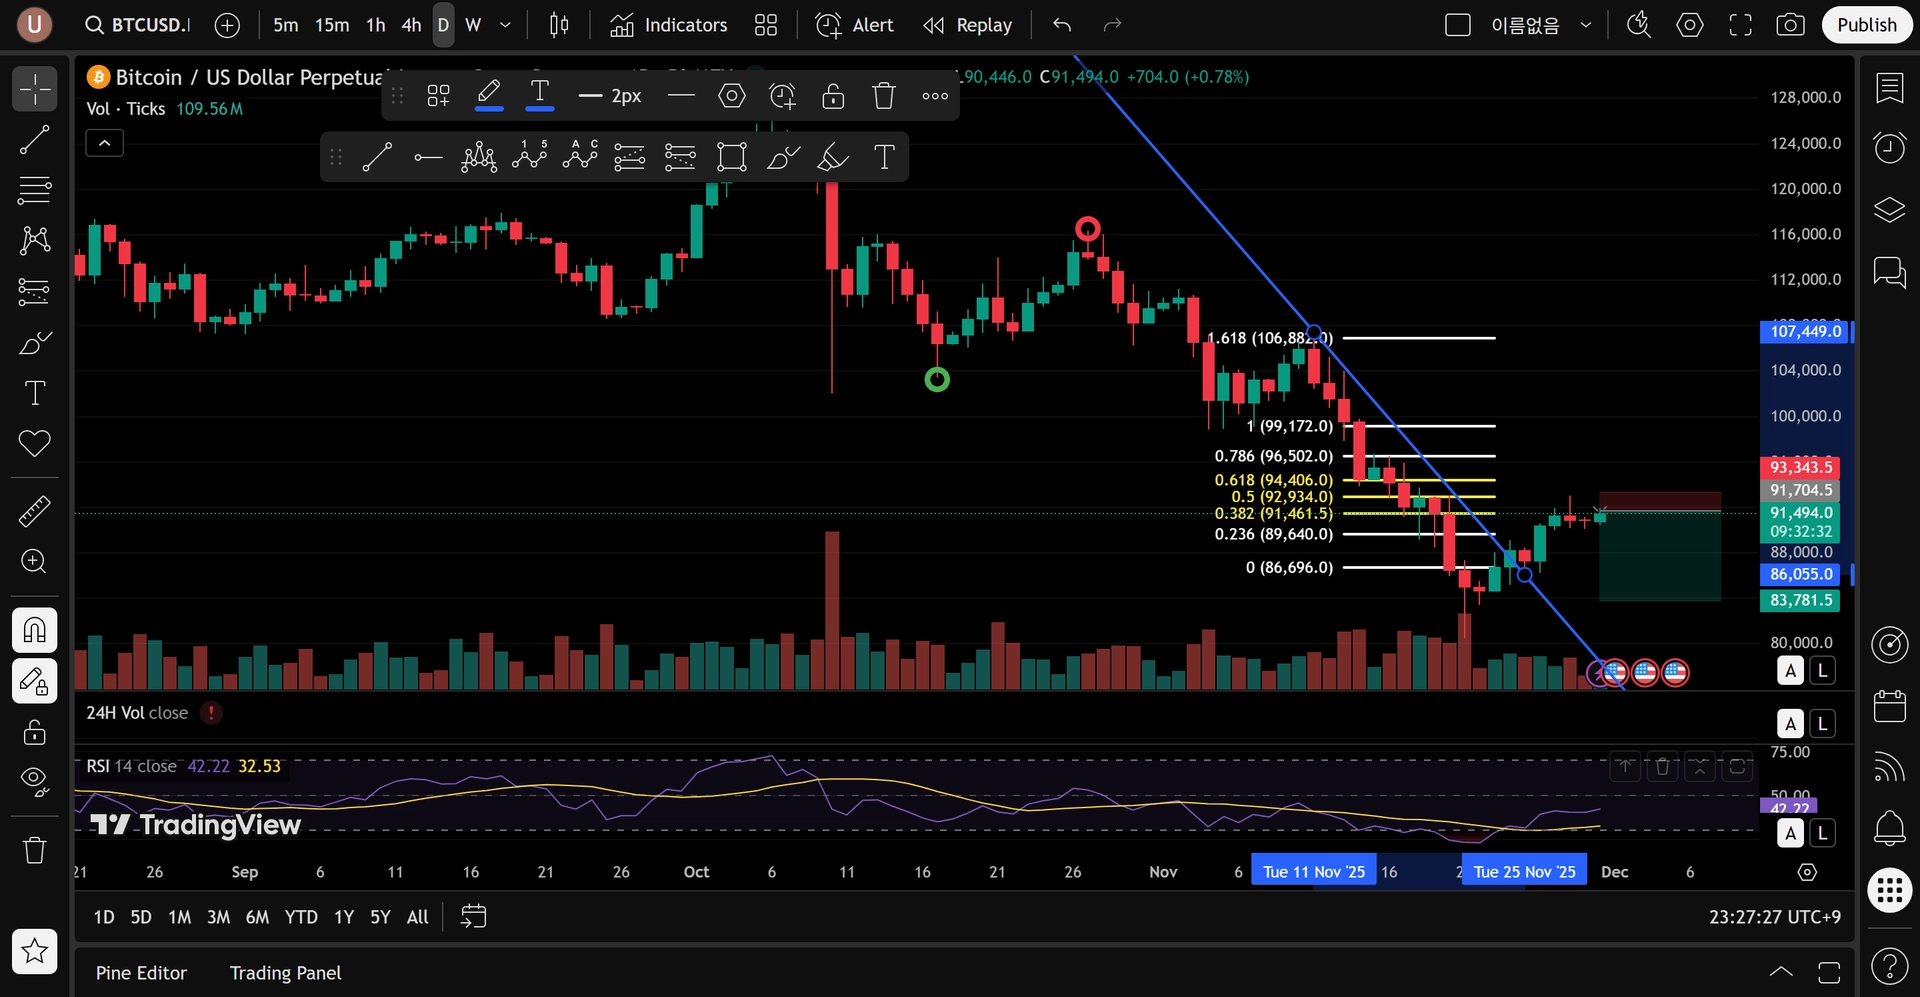The height and width of the screenshot is (997, 1920).
Task: Enter fullscreen mode
Action: [x=1740, y=25]
